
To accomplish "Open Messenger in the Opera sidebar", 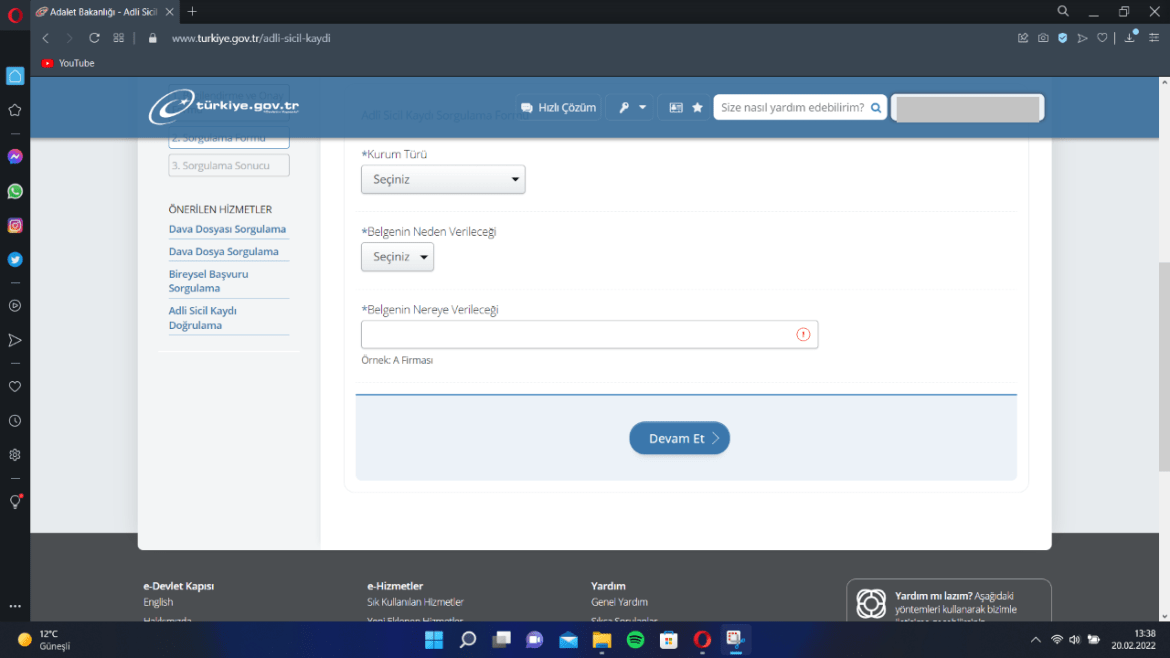I will [x=15, y=157].
